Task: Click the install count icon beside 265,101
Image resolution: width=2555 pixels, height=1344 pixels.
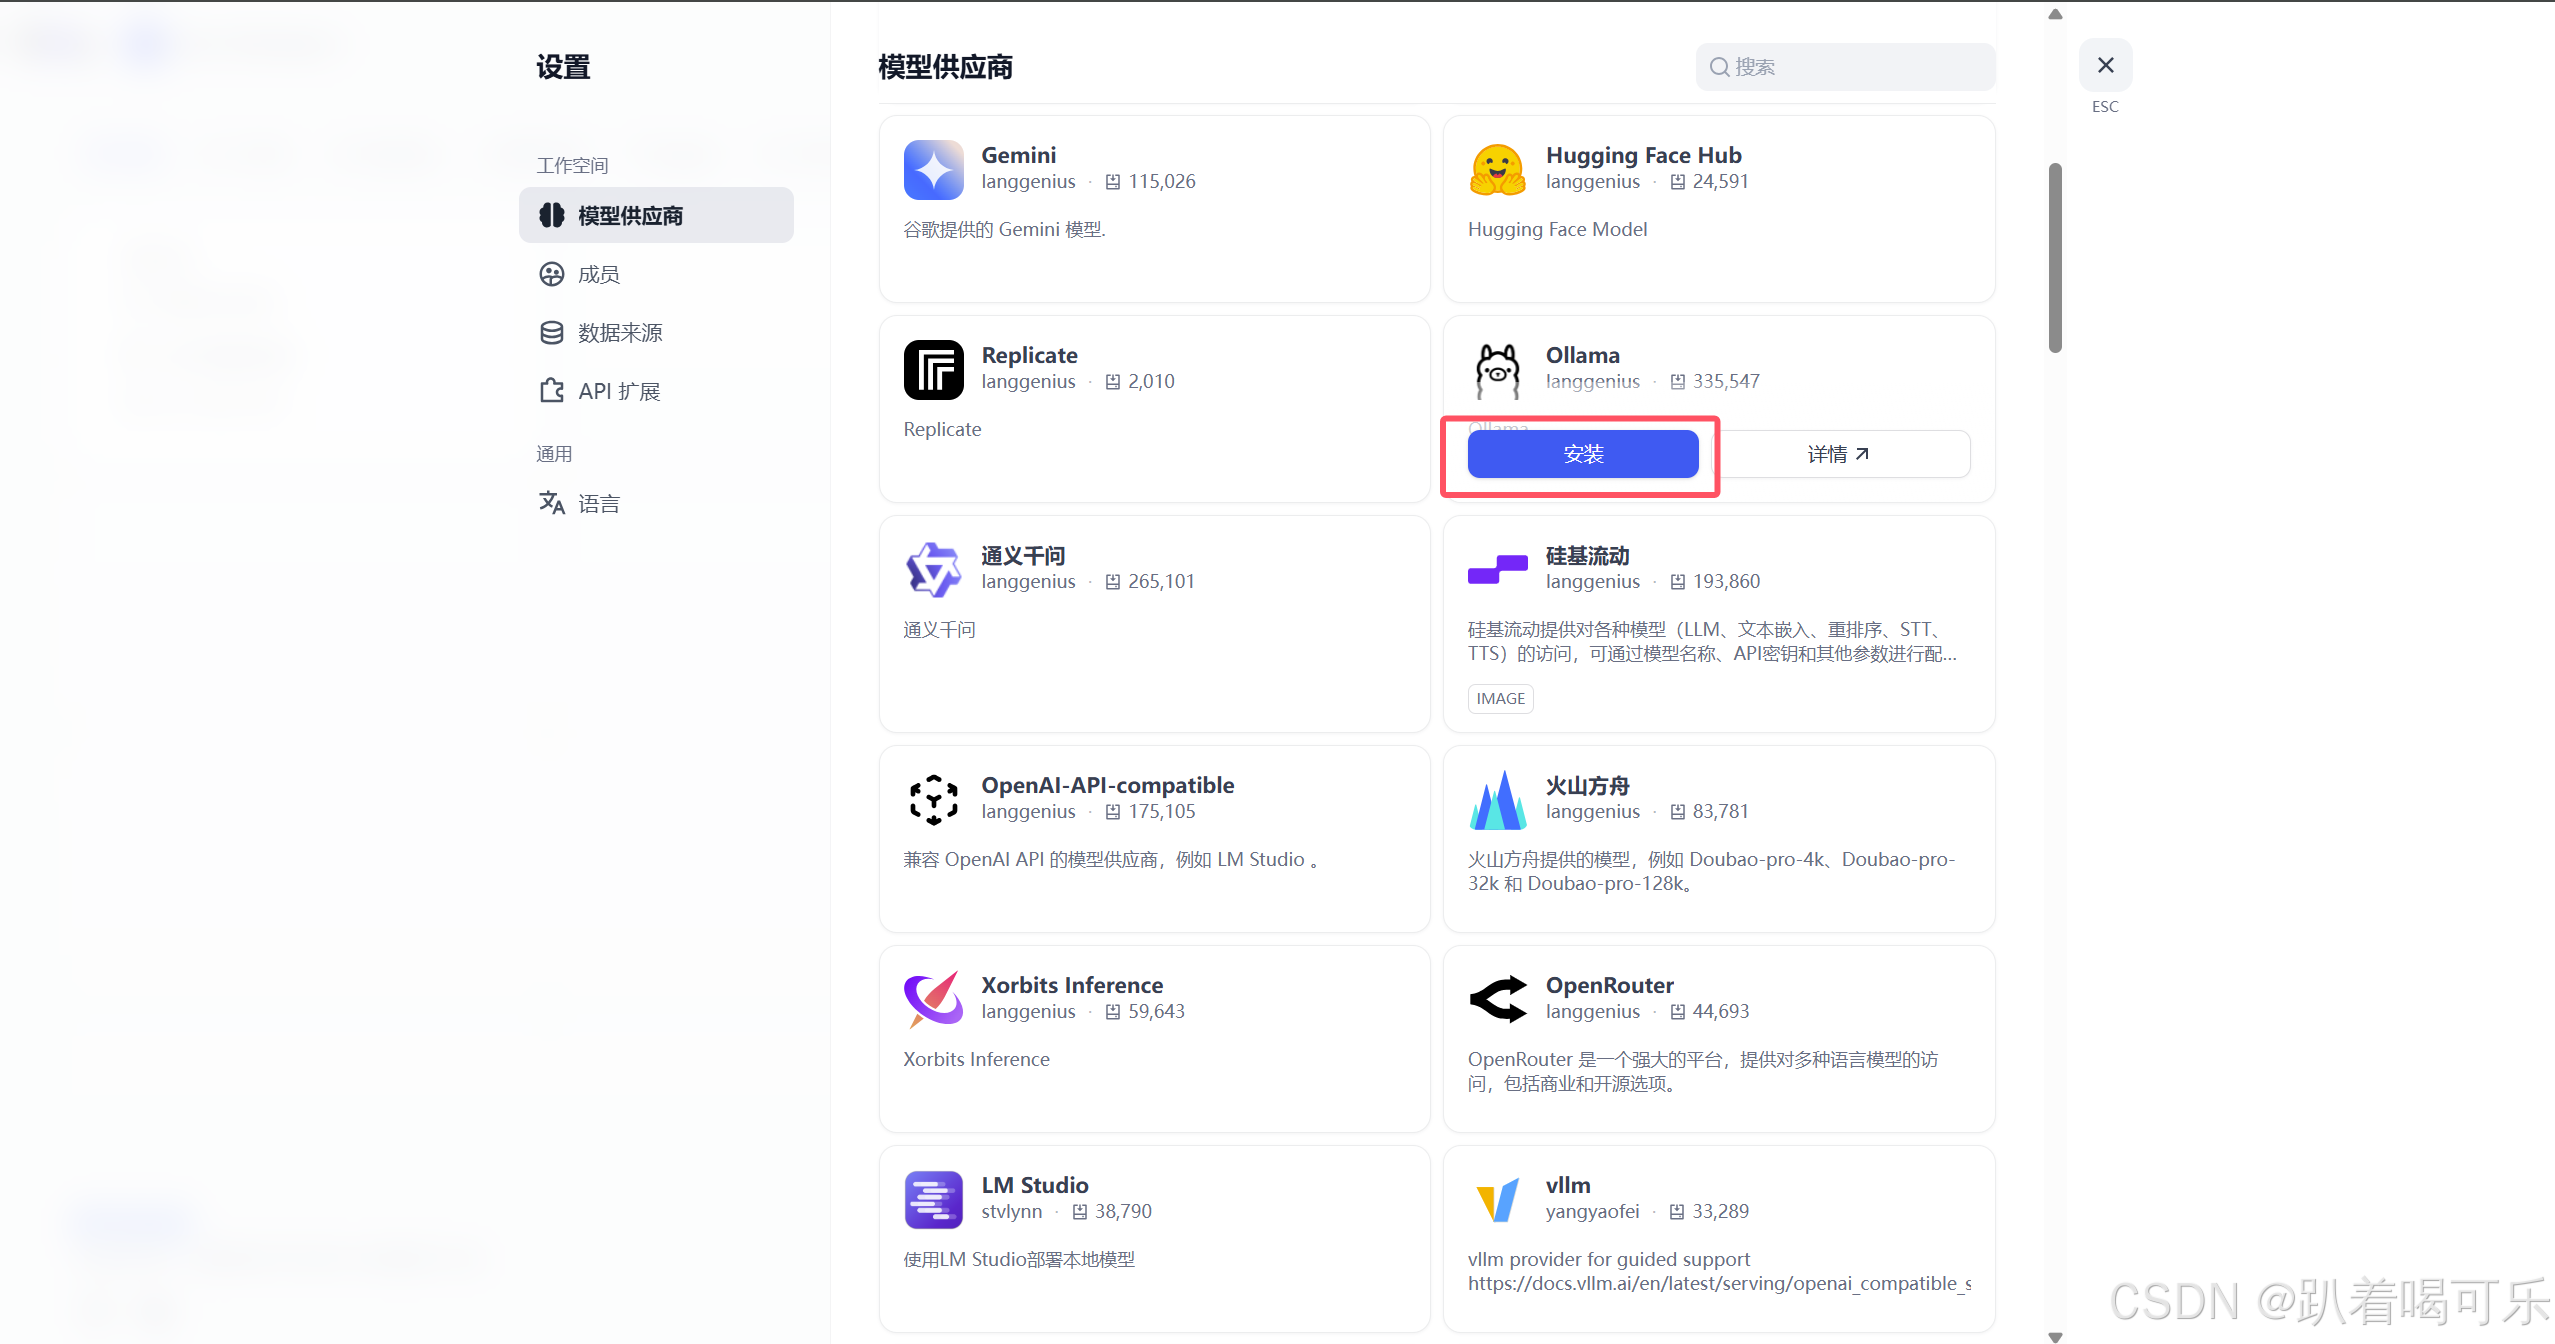Action: (x=1112, y=582)
